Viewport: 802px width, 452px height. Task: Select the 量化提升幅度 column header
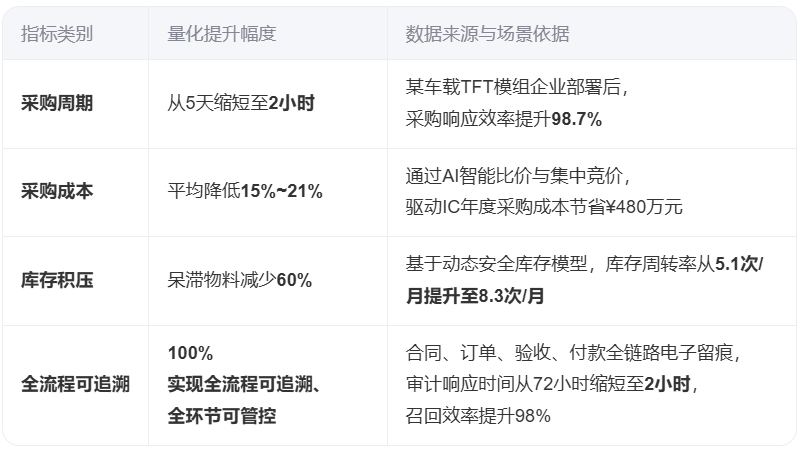[x=221, y=34]
